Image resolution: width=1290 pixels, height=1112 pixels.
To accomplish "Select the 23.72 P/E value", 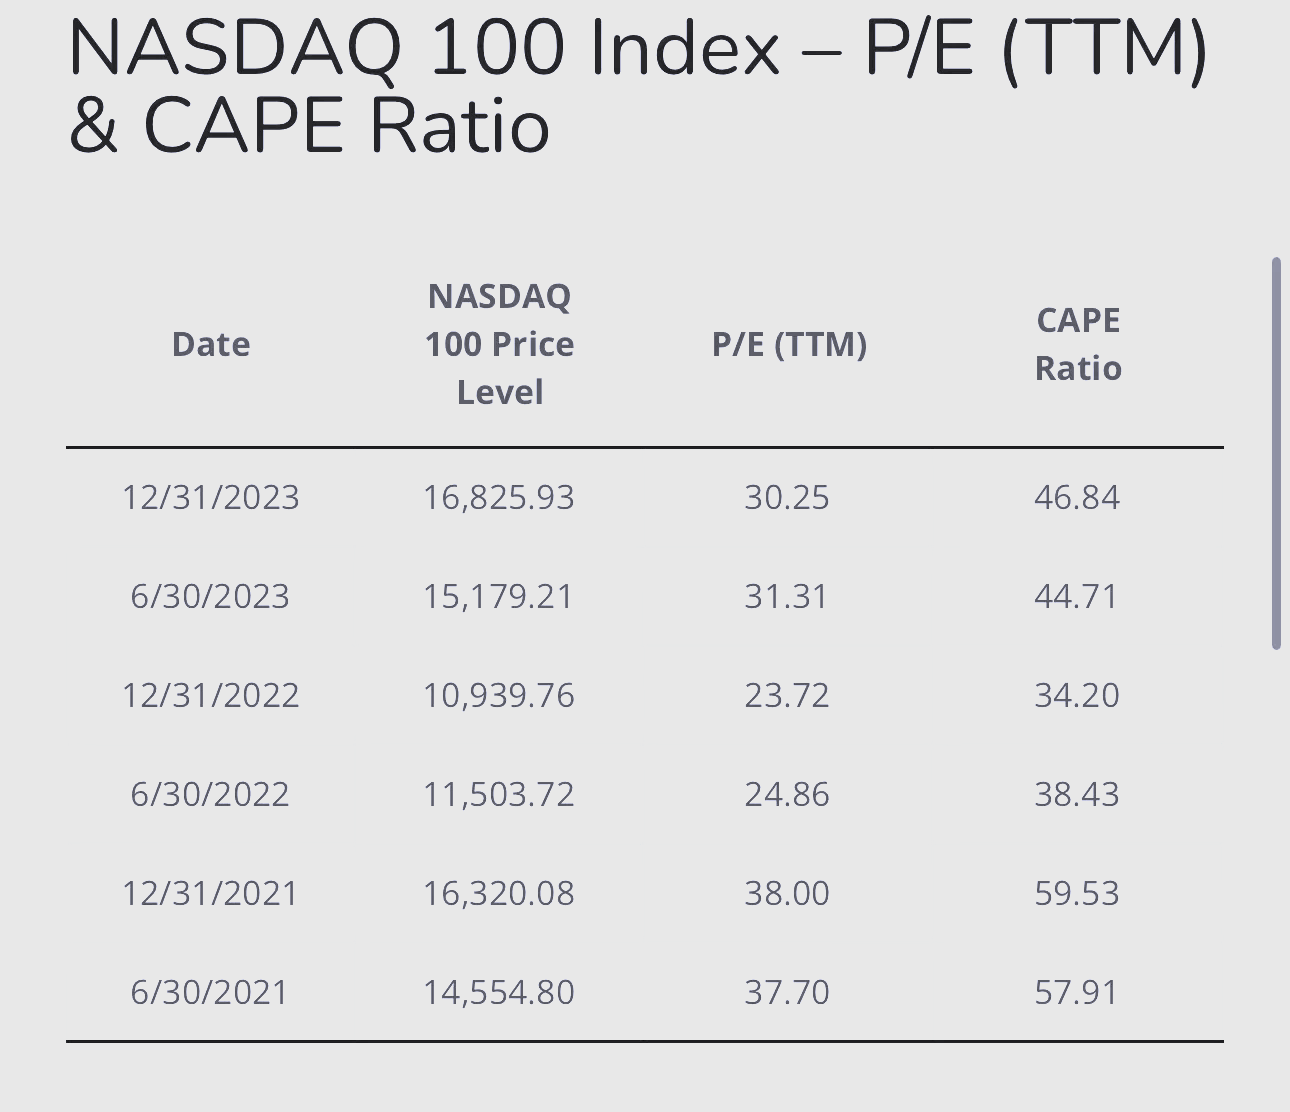I will click(x=787, y=695).
